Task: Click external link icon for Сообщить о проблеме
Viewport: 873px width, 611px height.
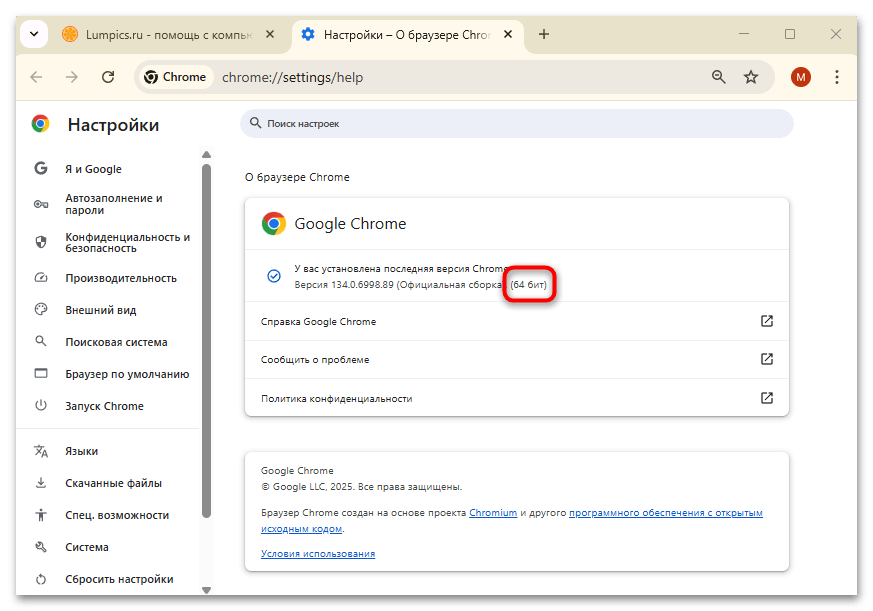Action: pyautogui.click(x=767, y=359)
